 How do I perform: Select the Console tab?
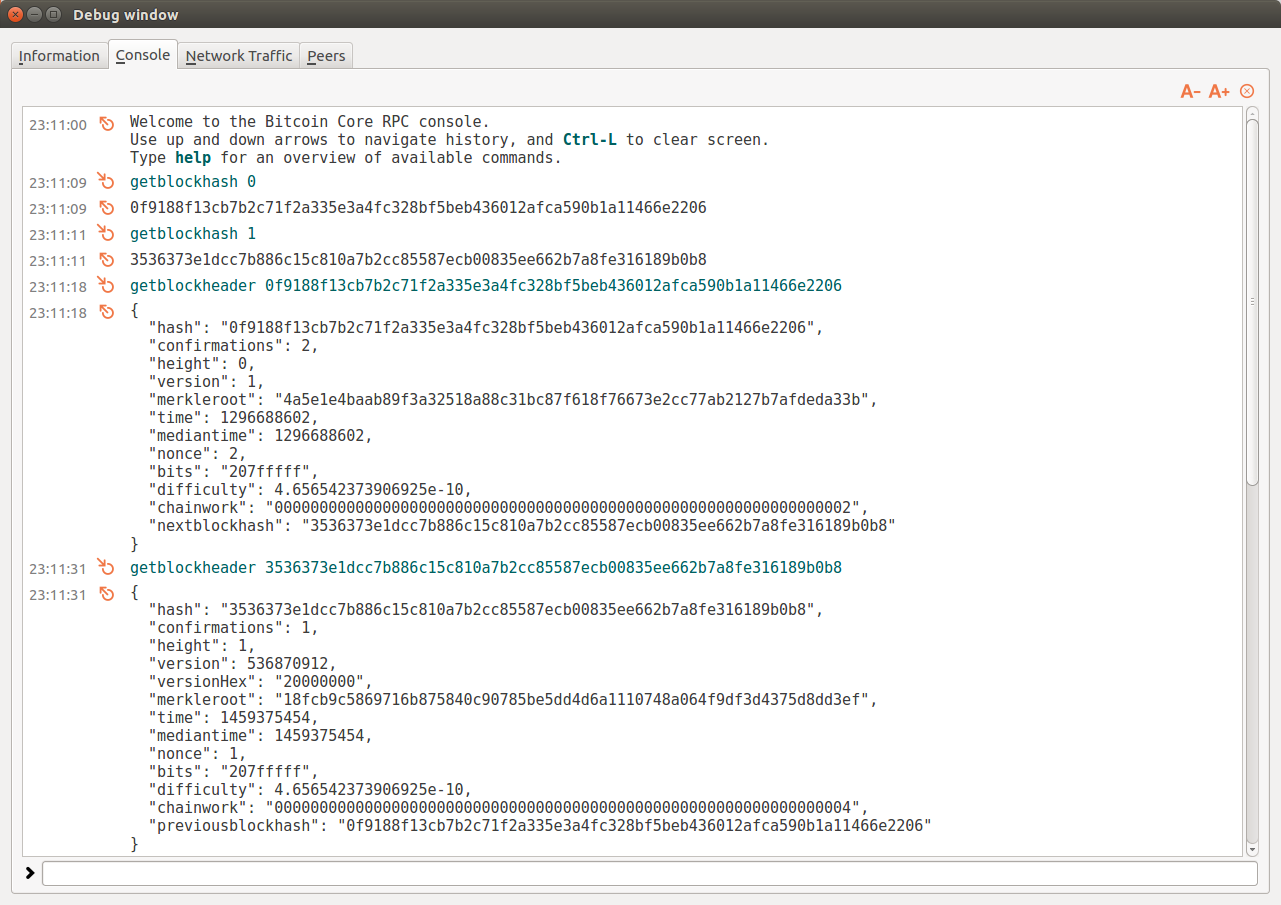pos(143,55)
